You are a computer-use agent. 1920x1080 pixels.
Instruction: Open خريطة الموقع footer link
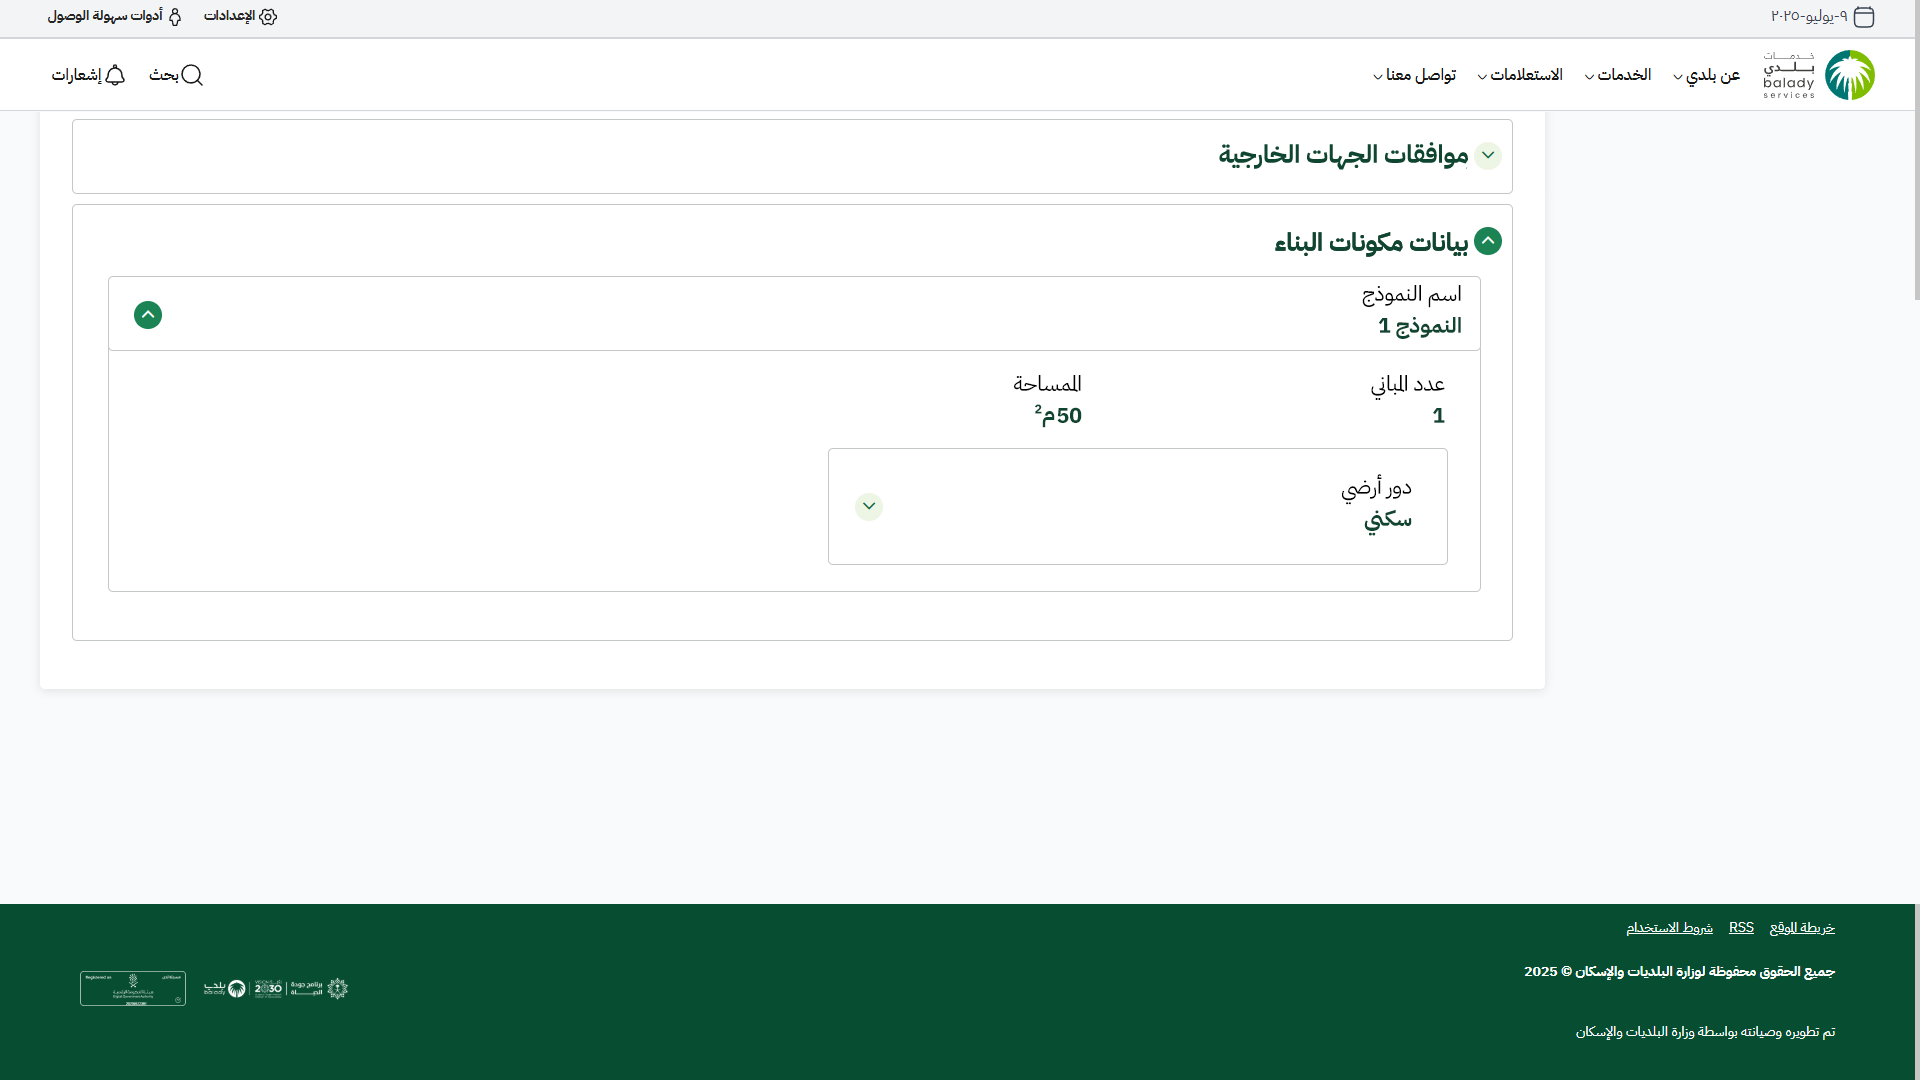click(1802, 928)
